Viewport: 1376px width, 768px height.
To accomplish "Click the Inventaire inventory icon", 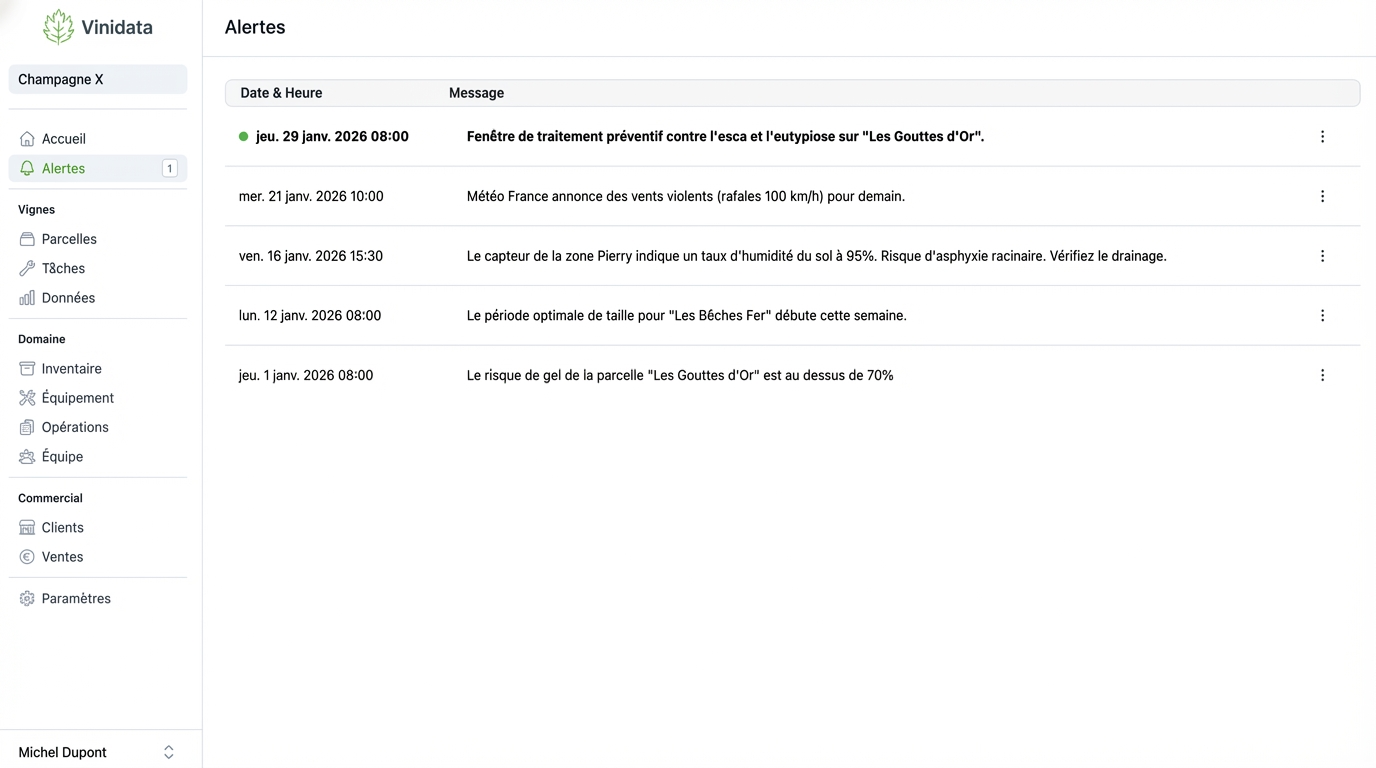I will [26, 368].
